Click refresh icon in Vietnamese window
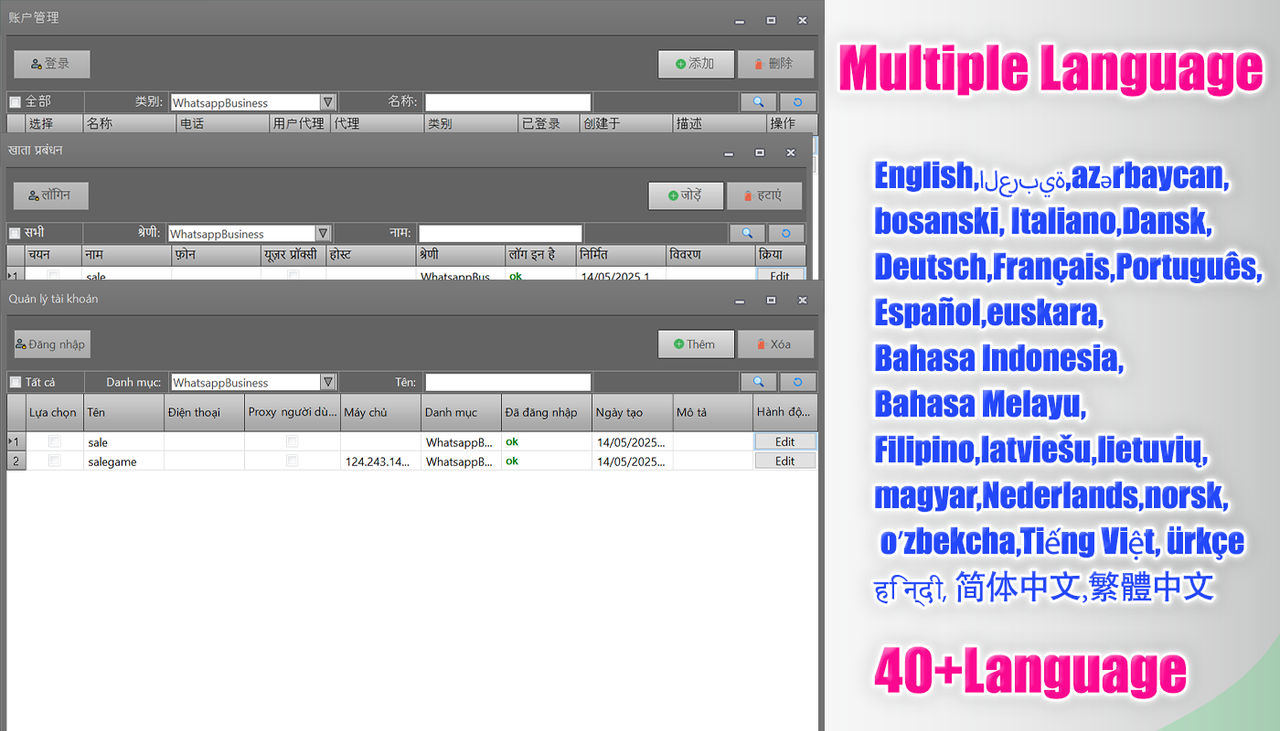Screen dimensions: 1280x731 (x=798, y=382)
